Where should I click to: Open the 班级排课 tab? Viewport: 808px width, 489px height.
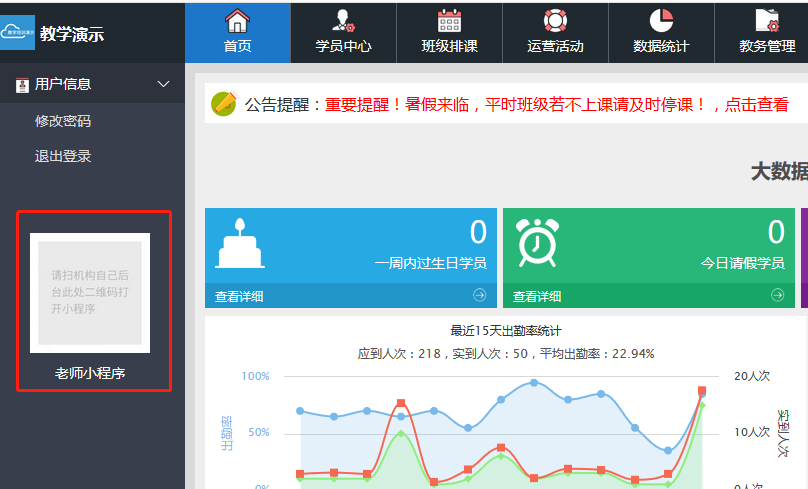pos(449,33)
